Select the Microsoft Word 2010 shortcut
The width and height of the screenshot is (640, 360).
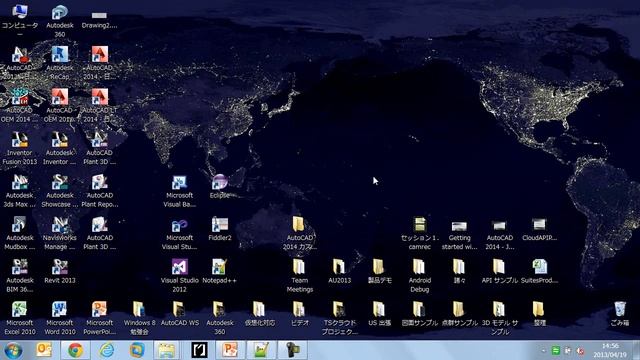[x=60, y=318]
